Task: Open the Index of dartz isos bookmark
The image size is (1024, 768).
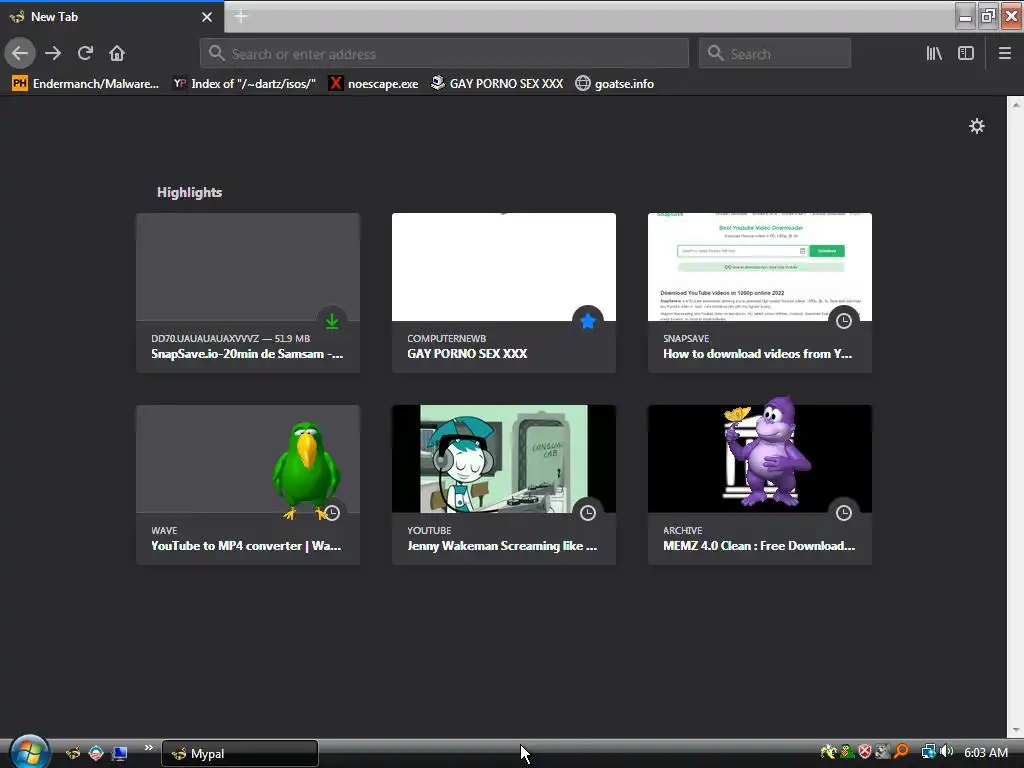Action: tap(244, 84)
